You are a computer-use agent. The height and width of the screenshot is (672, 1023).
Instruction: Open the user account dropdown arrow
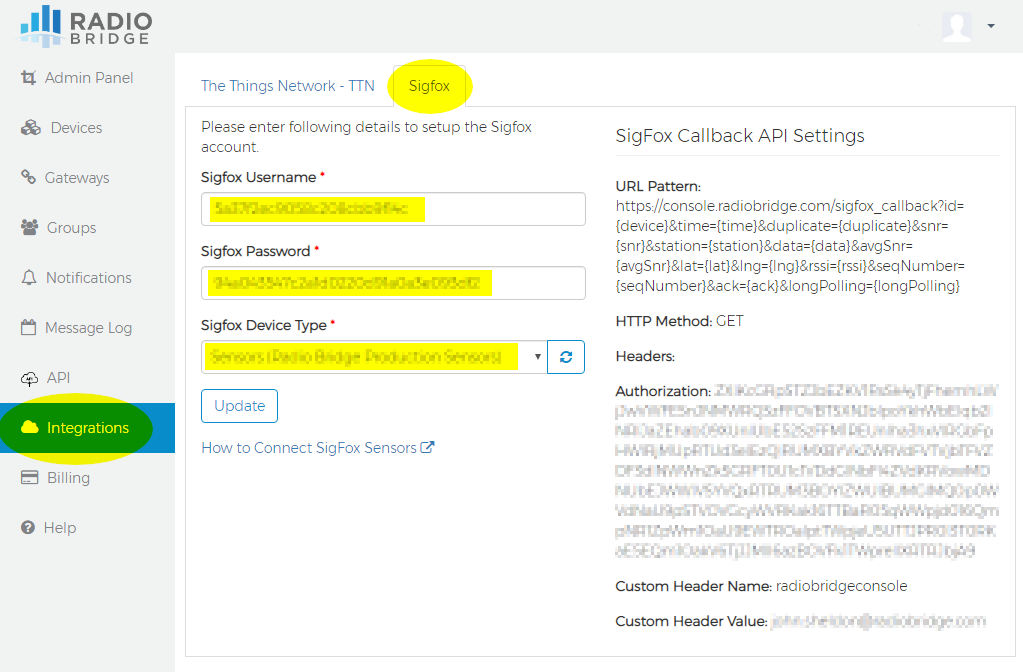click(x=991, y=26)
